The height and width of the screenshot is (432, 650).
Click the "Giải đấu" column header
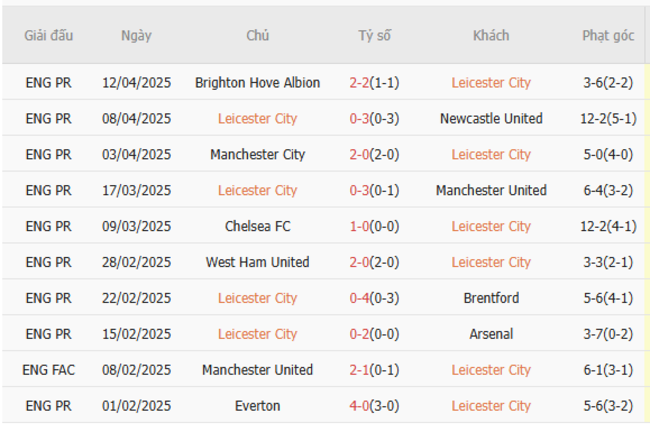pos(49,36)
